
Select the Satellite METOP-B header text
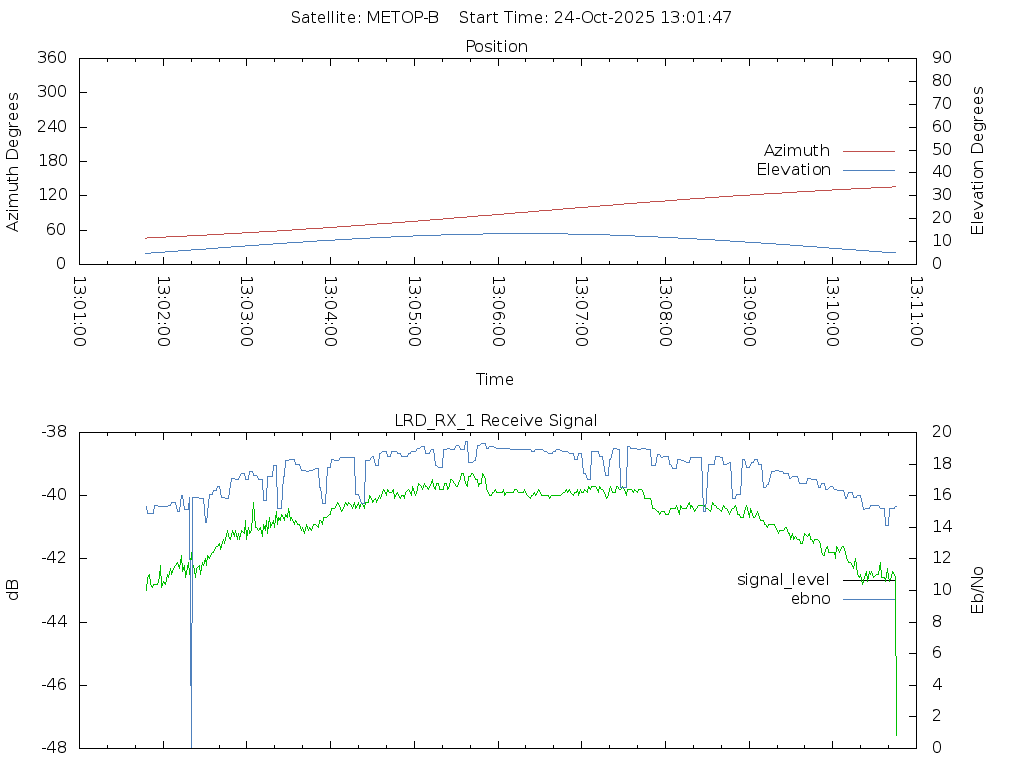[364, 17]
